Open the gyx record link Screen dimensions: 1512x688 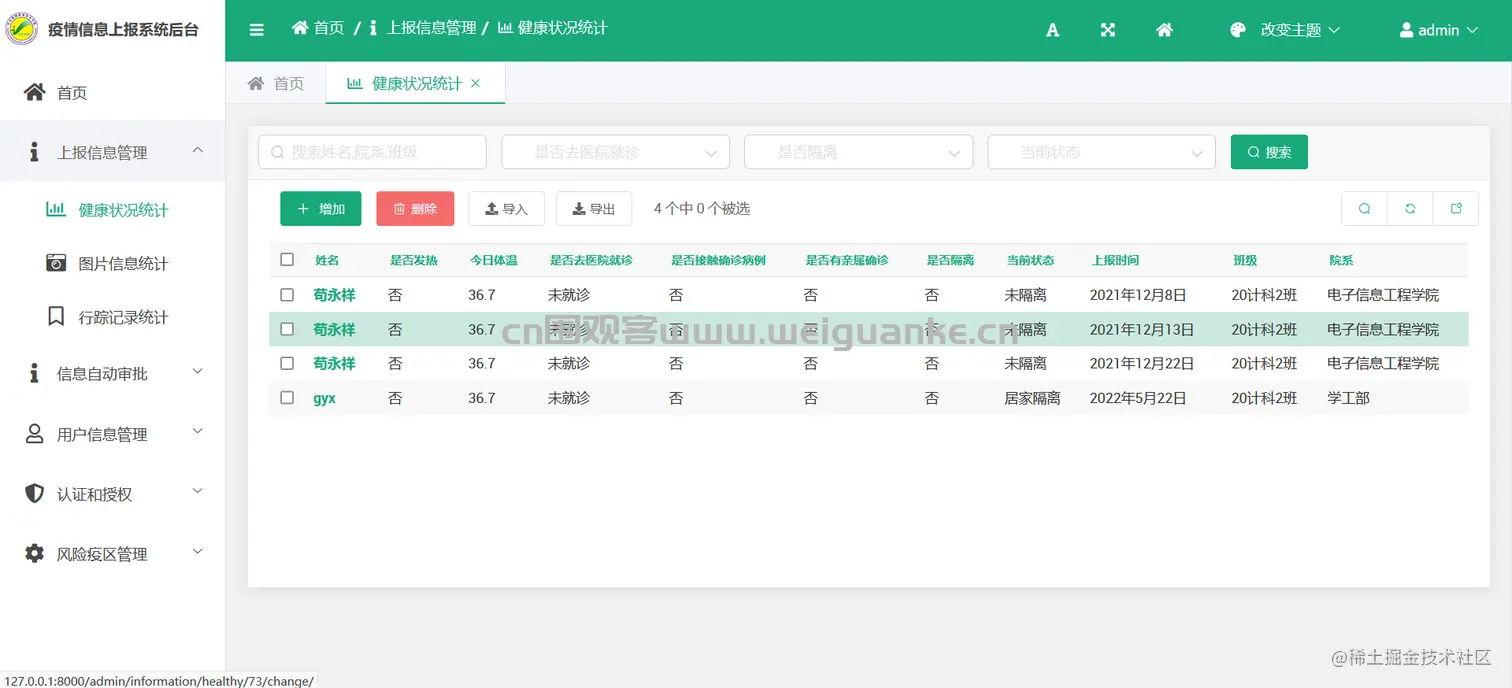point(324,397)
